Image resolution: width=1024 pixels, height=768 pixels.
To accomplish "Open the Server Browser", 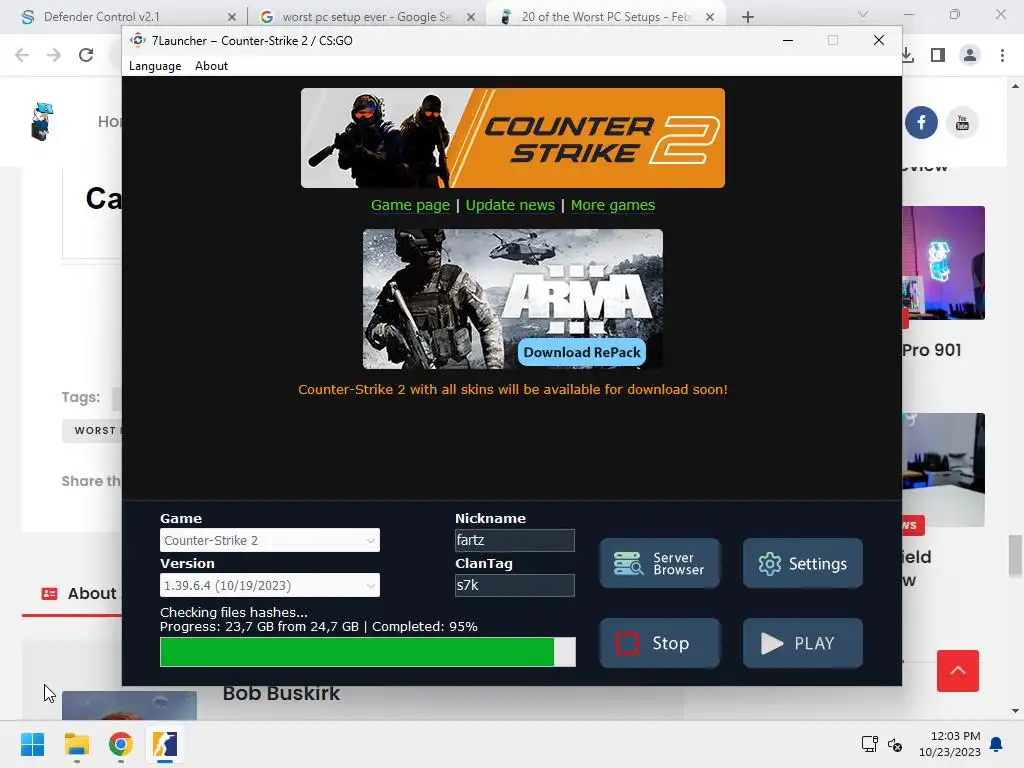I will tap(660, 564).
